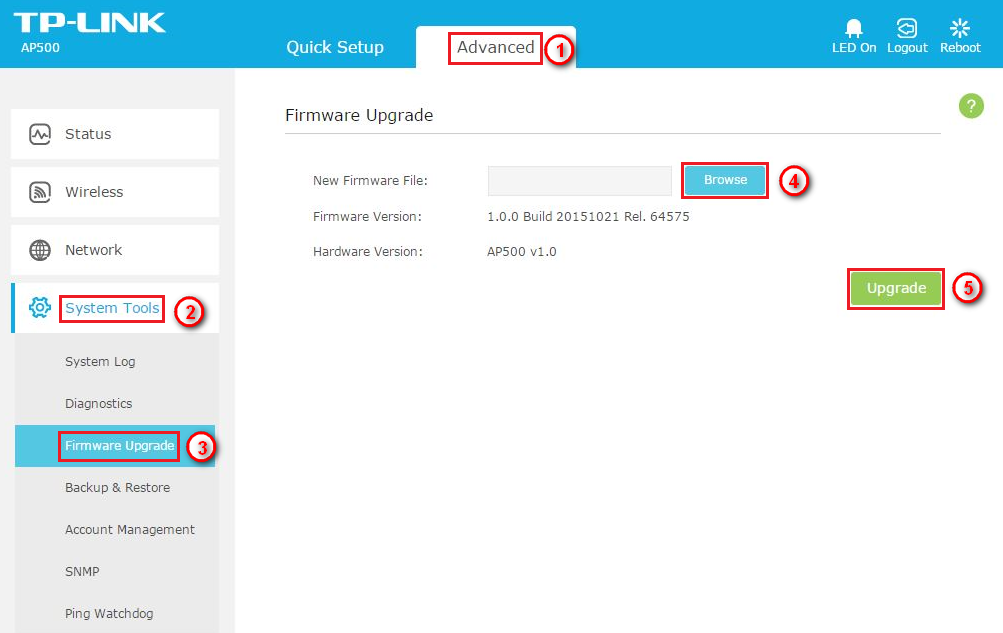This screenshot has height=633, width=1003.
Task: Open the Status menu section
Action: pos(115,134)
